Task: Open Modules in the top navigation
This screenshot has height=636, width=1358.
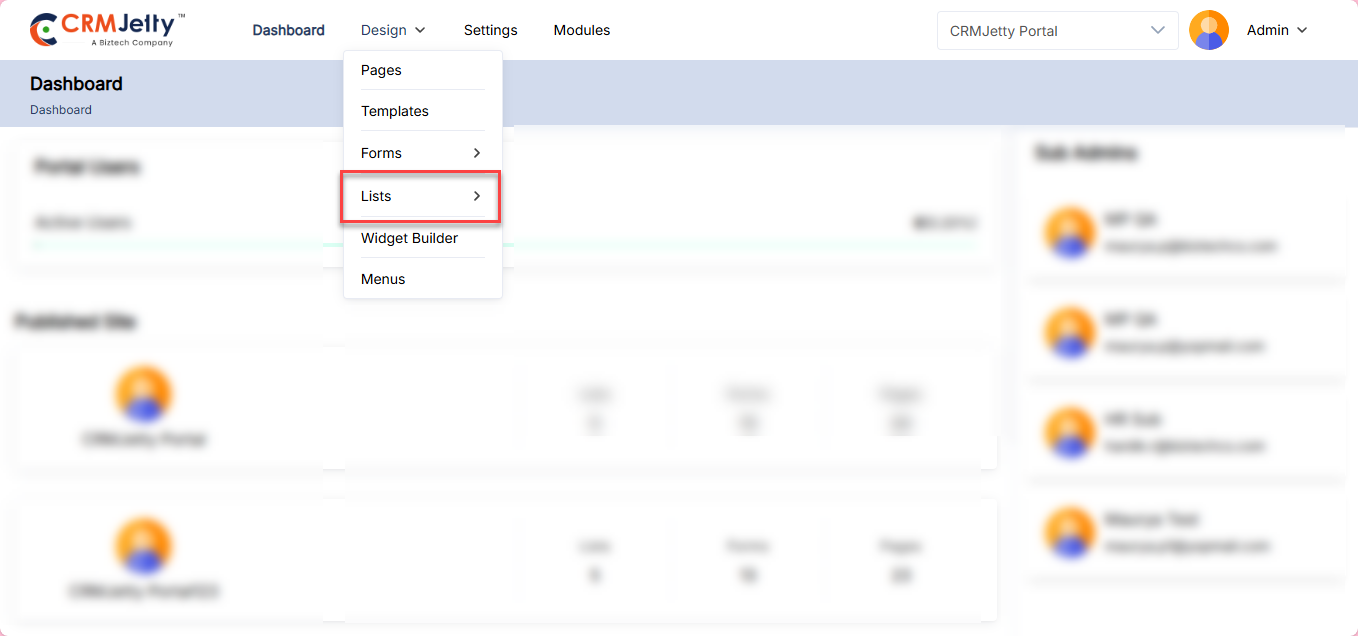Action: click(581, 31)
